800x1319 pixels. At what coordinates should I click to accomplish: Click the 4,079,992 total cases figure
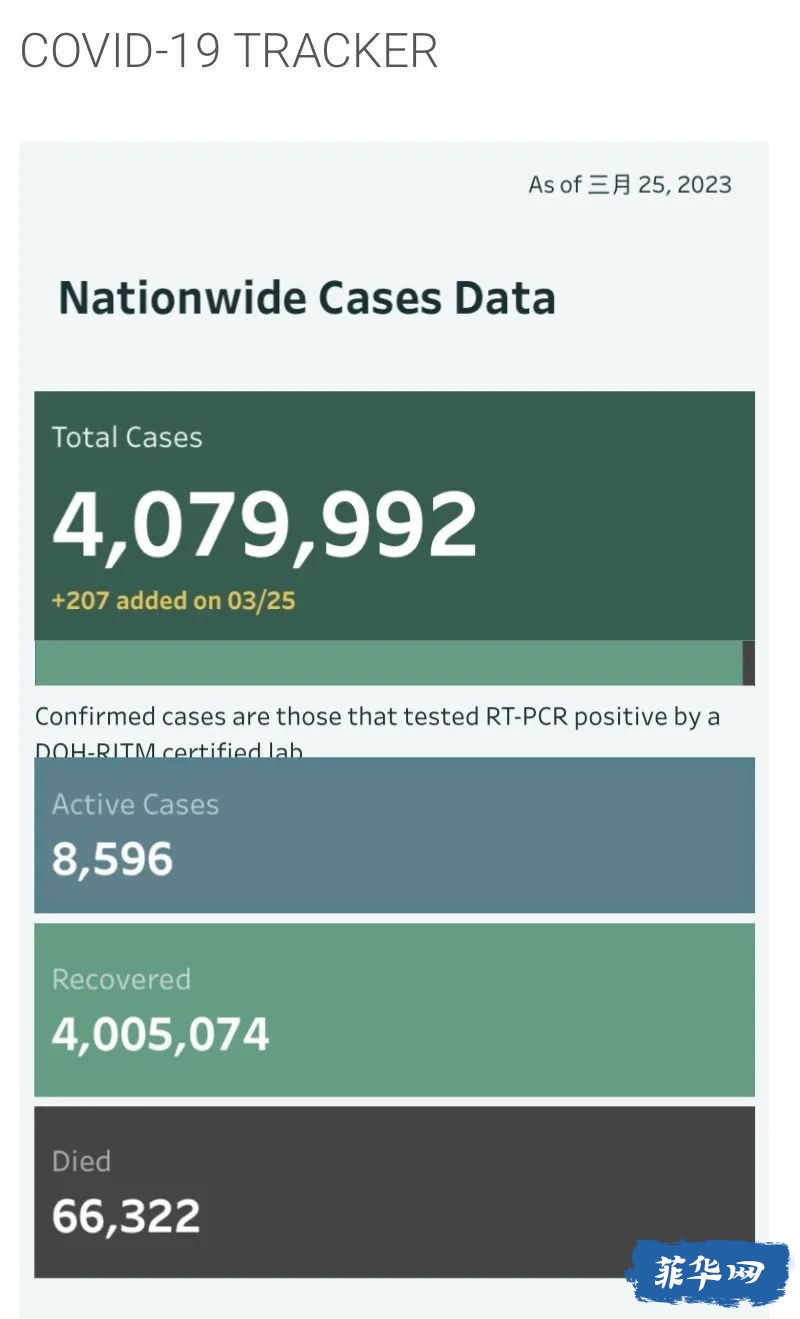[265, 525]
